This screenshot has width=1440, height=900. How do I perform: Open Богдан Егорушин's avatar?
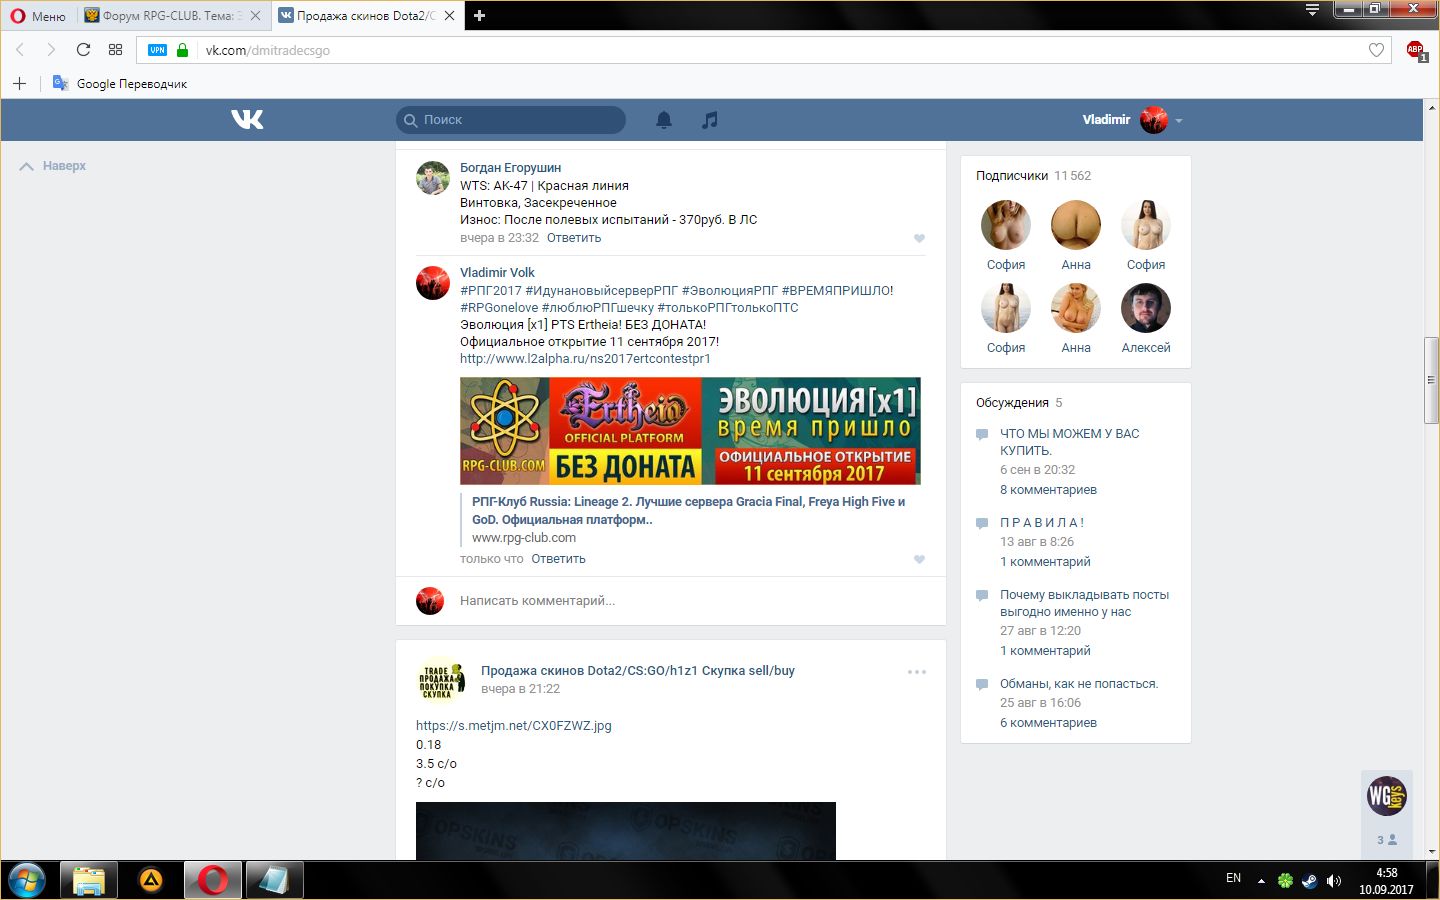pos(433,178)
